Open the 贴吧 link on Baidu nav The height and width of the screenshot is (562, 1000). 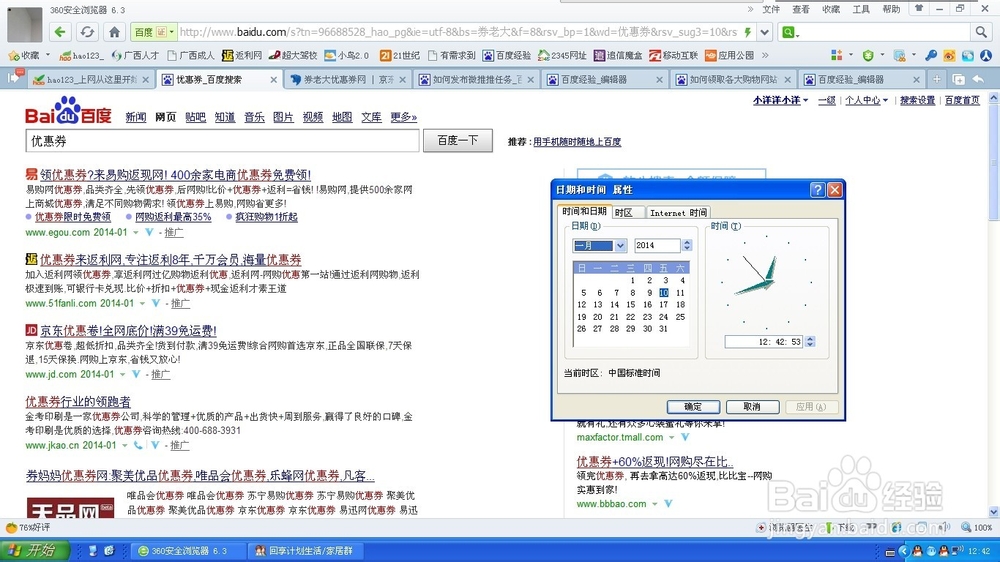coord(195,117)
